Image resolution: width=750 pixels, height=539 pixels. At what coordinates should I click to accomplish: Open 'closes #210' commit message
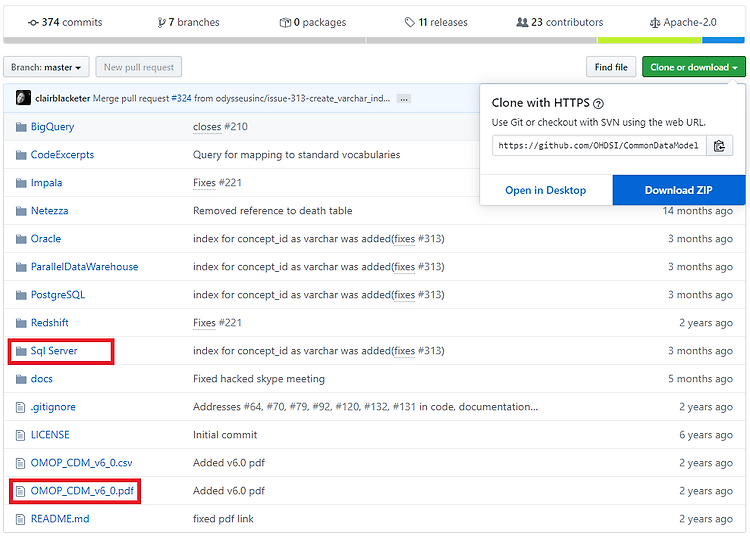(220, 127)
